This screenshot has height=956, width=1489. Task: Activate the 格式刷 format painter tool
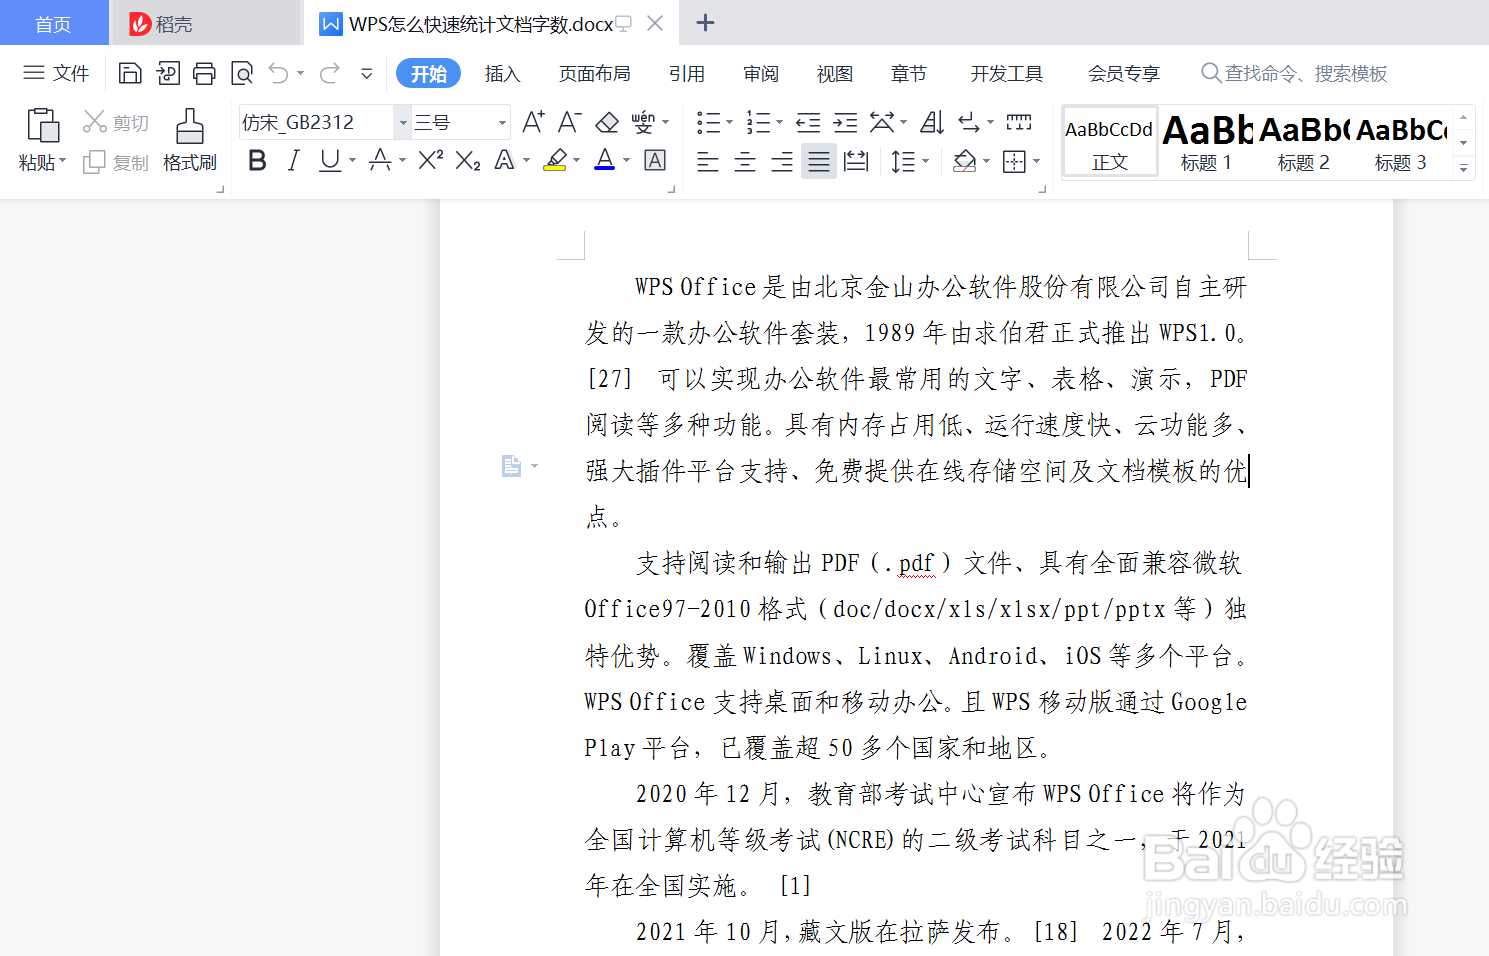(189, 140)
